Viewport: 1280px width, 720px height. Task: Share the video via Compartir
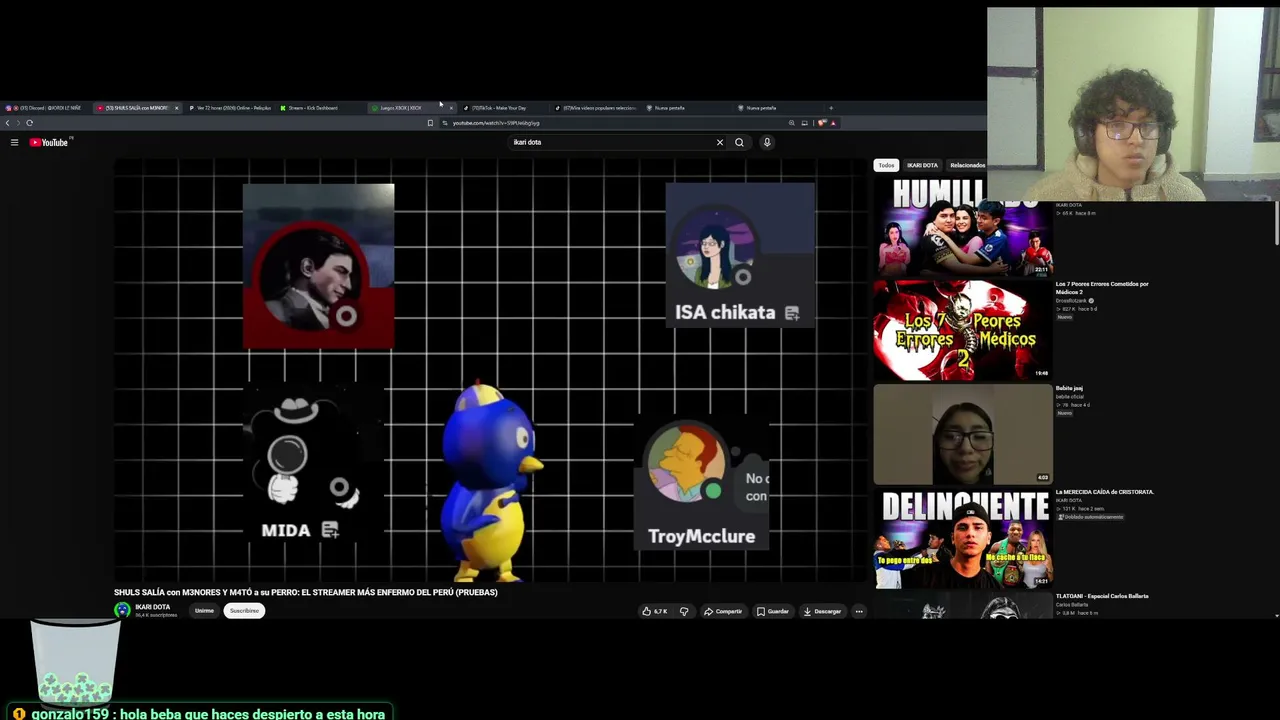point(723,611)
